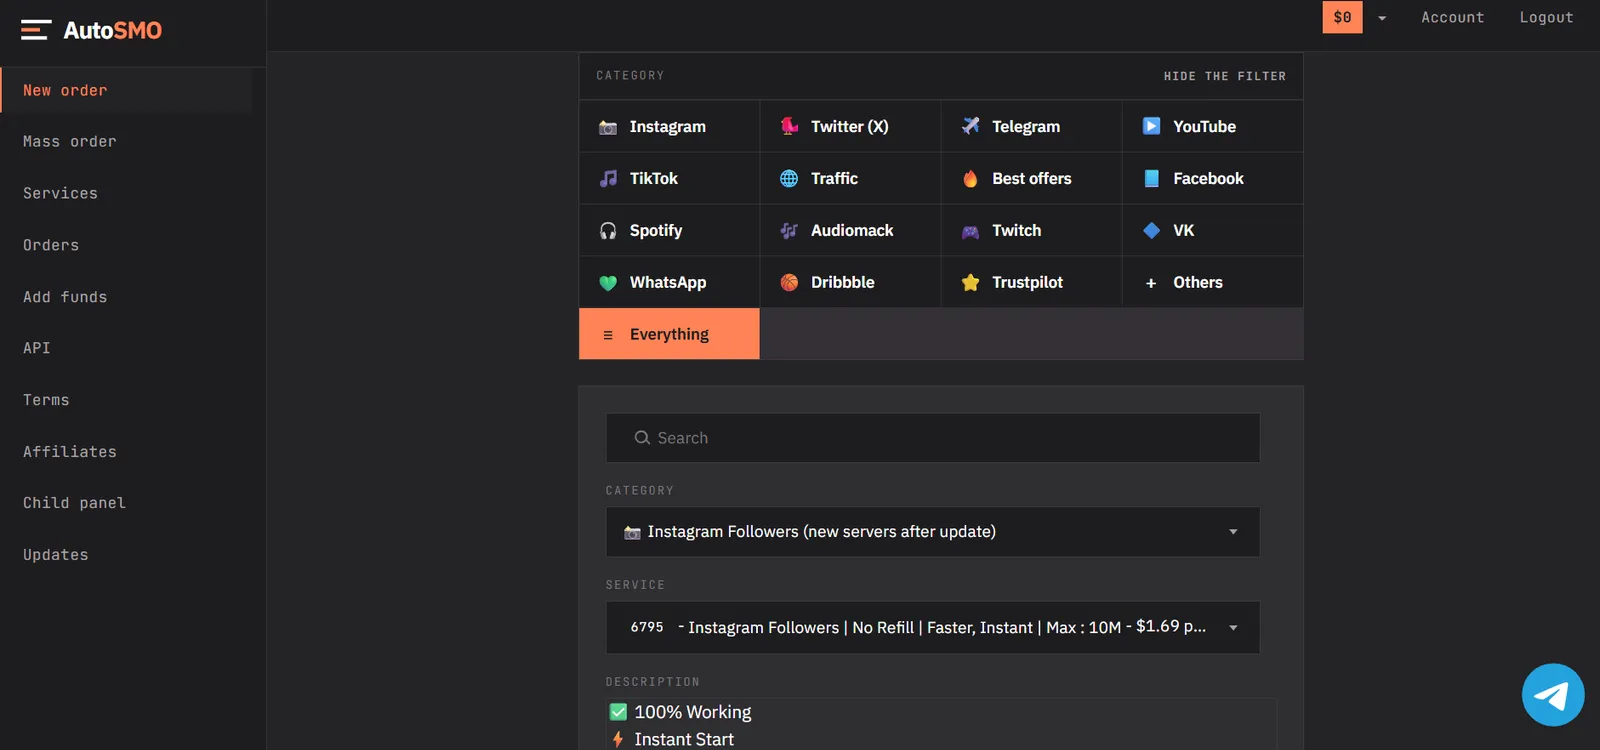Open the Category dropdown for Instagram Followers

pos(933,532)
